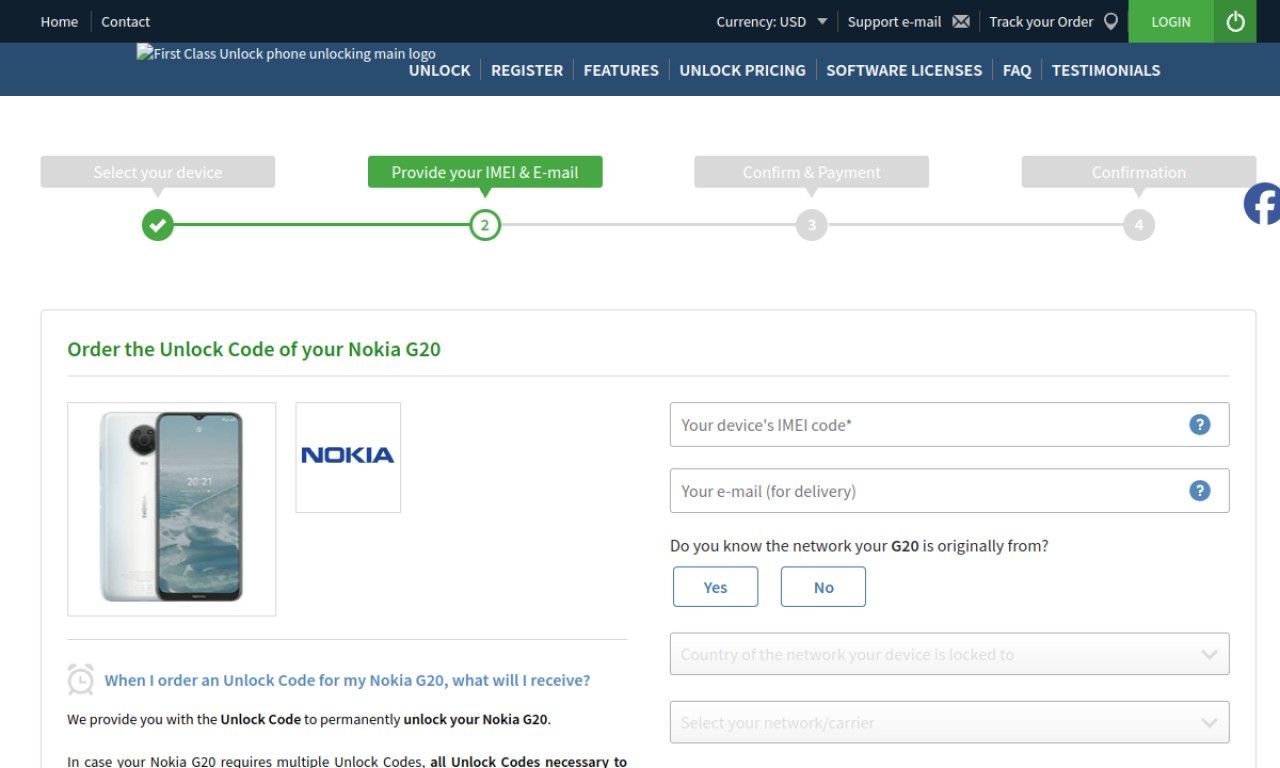Open the Facebook icon on the right edge
The height and width of the screenshot is (768, 1280).
(x=1262, y=204)
